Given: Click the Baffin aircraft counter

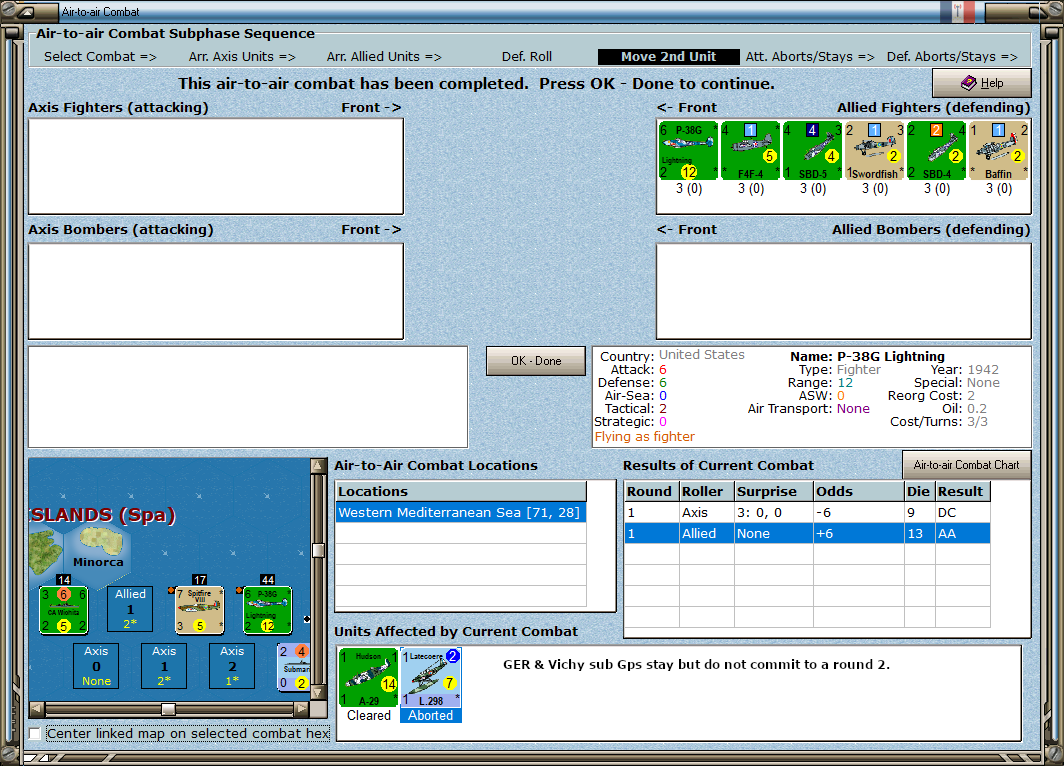Looking at the screenshot, I should 999,151.
